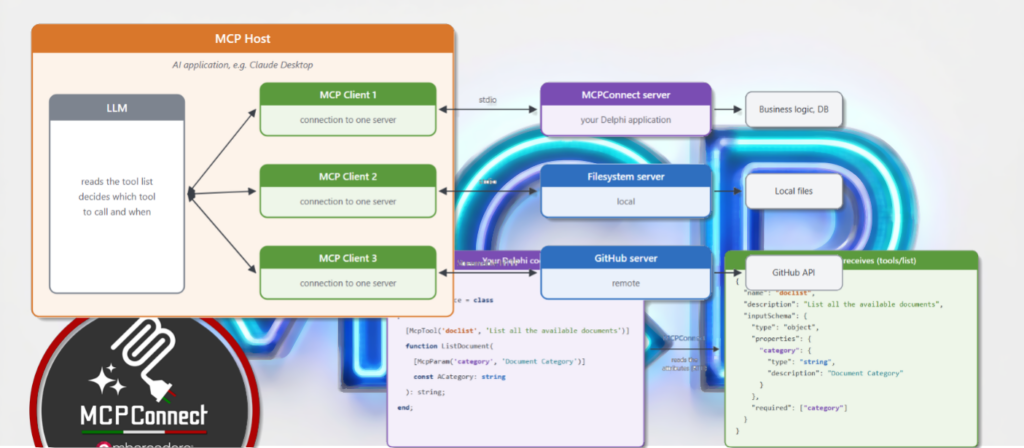Click the 'MCPConnect' wordmark in the logo

point(144,415)
